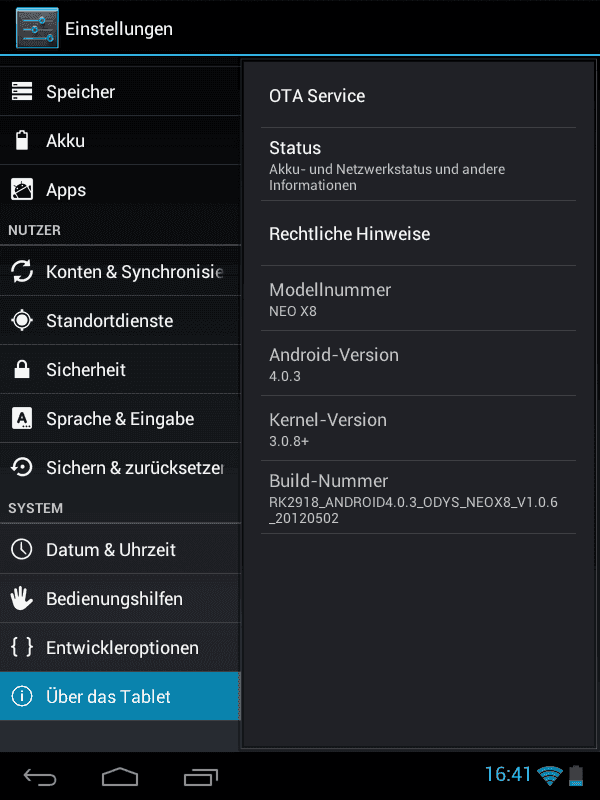Viewport: 600px width, 800px height.
Task: Open Sichern & zurücksetzen settings
Action: (x=120, y=467)
